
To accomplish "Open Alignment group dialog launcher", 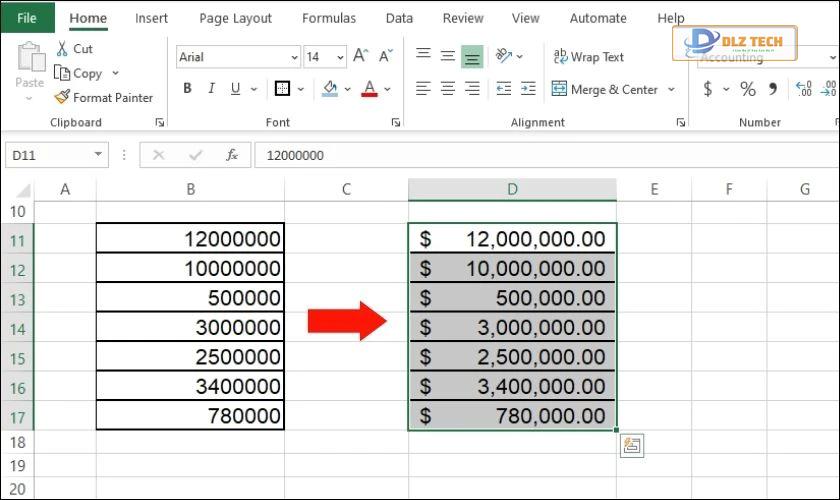I will (x=681, y=123).
